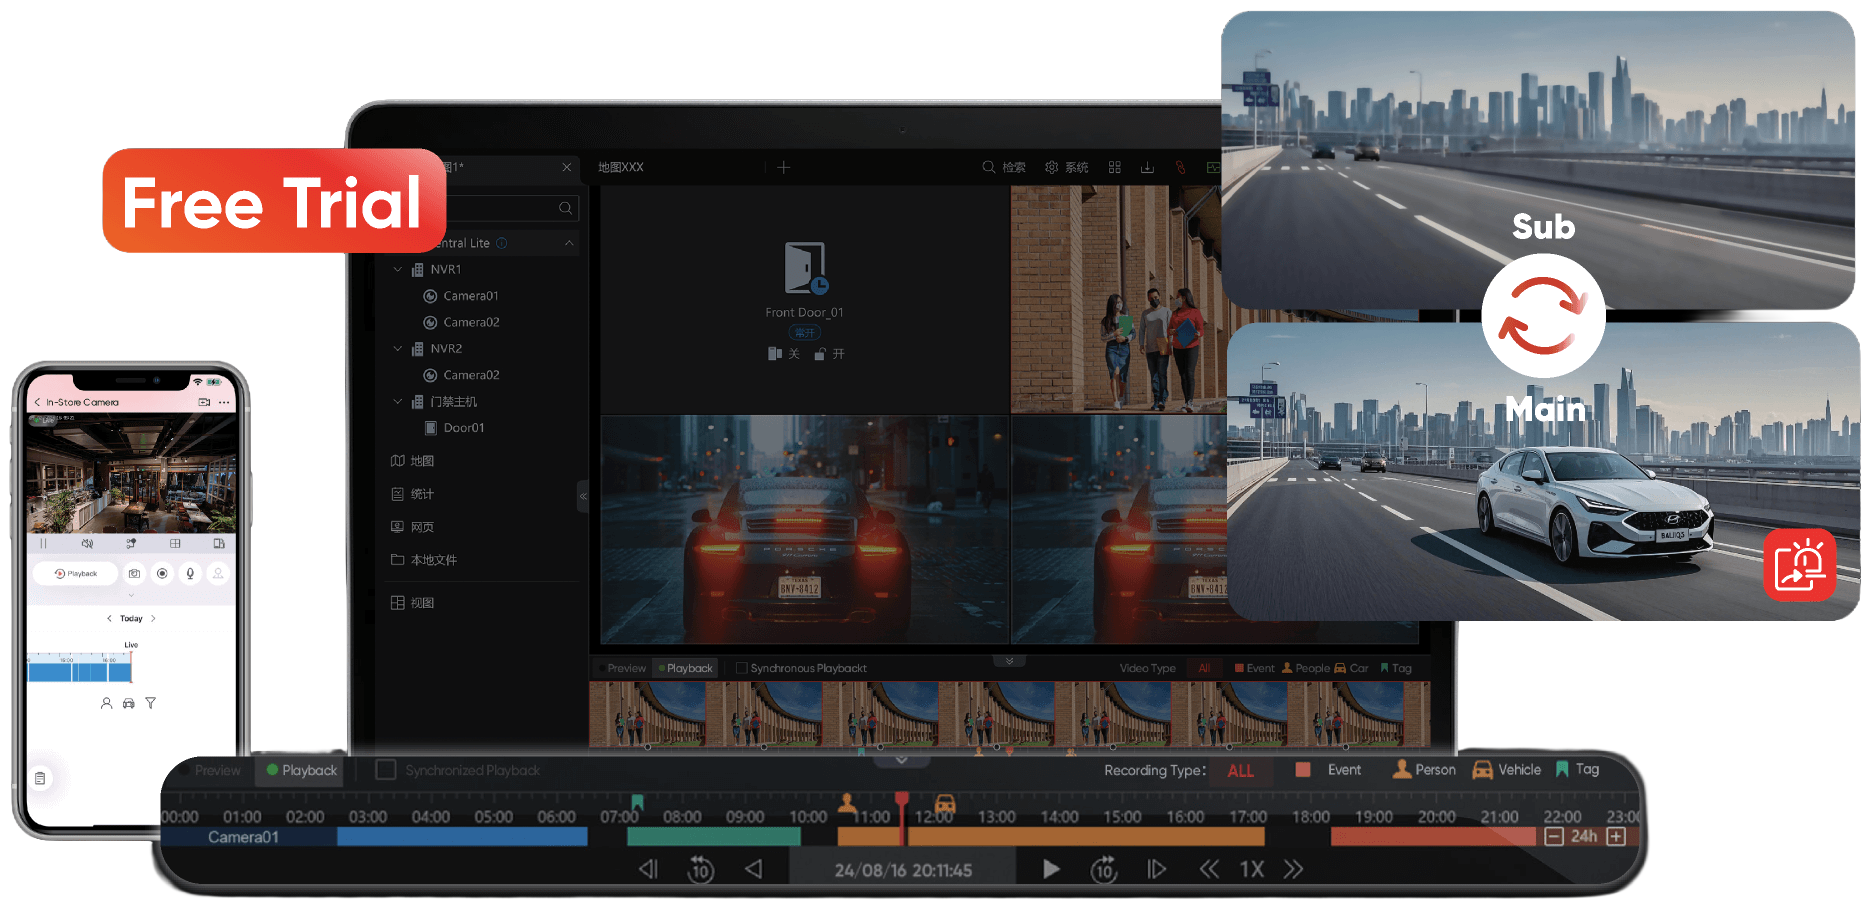Screen dimensions: 1869x911
Task: Toggle the Person recording type filter
Action: (1424, 770)
